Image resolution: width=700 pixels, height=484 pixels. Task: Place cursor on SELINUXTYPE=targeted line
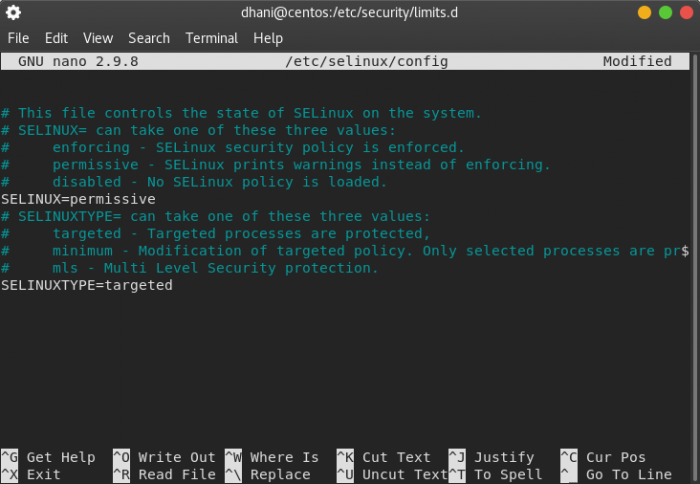coord(87,285)
